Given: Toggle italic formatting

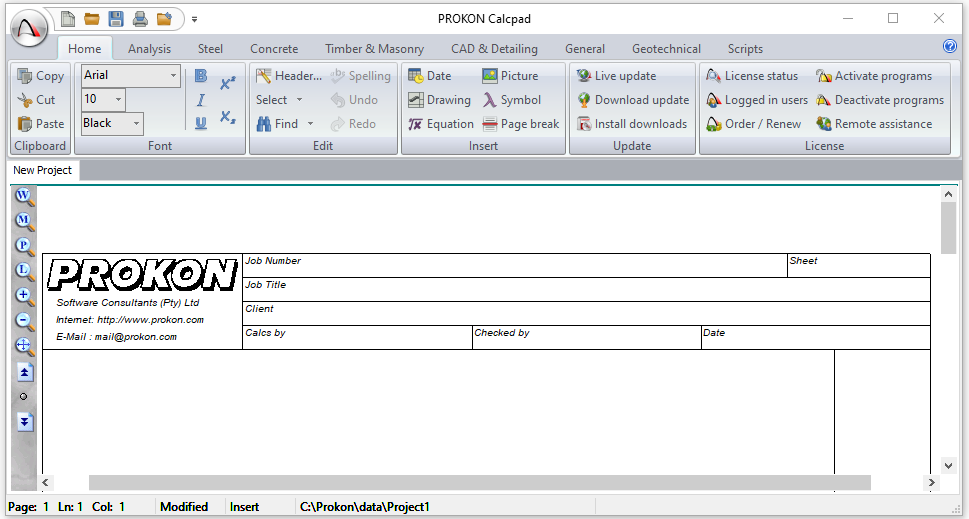Looking at the screenshot, I should pyautogui.click(x=201, y=99).
